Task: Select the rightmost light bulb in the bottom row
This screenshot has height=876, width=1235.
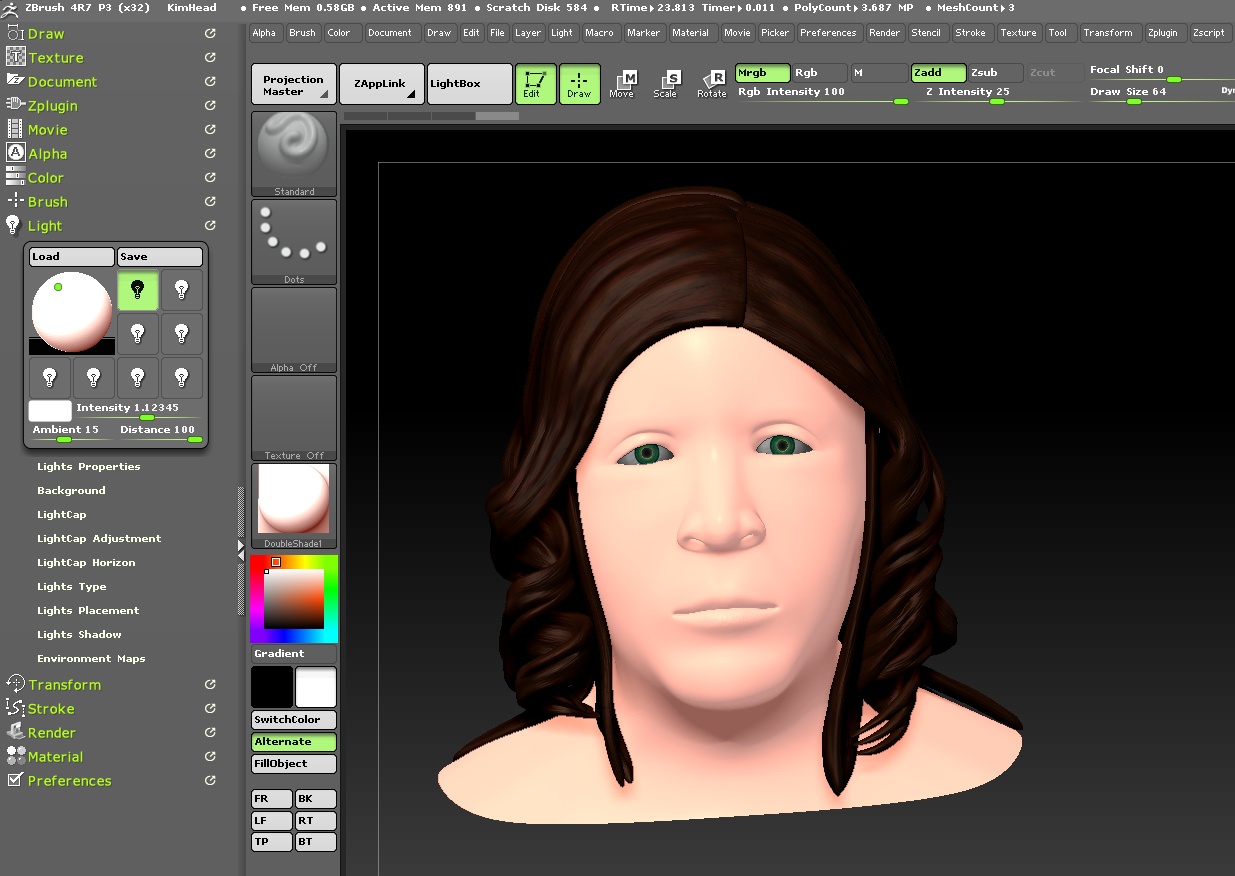Action: click(182, 378)
